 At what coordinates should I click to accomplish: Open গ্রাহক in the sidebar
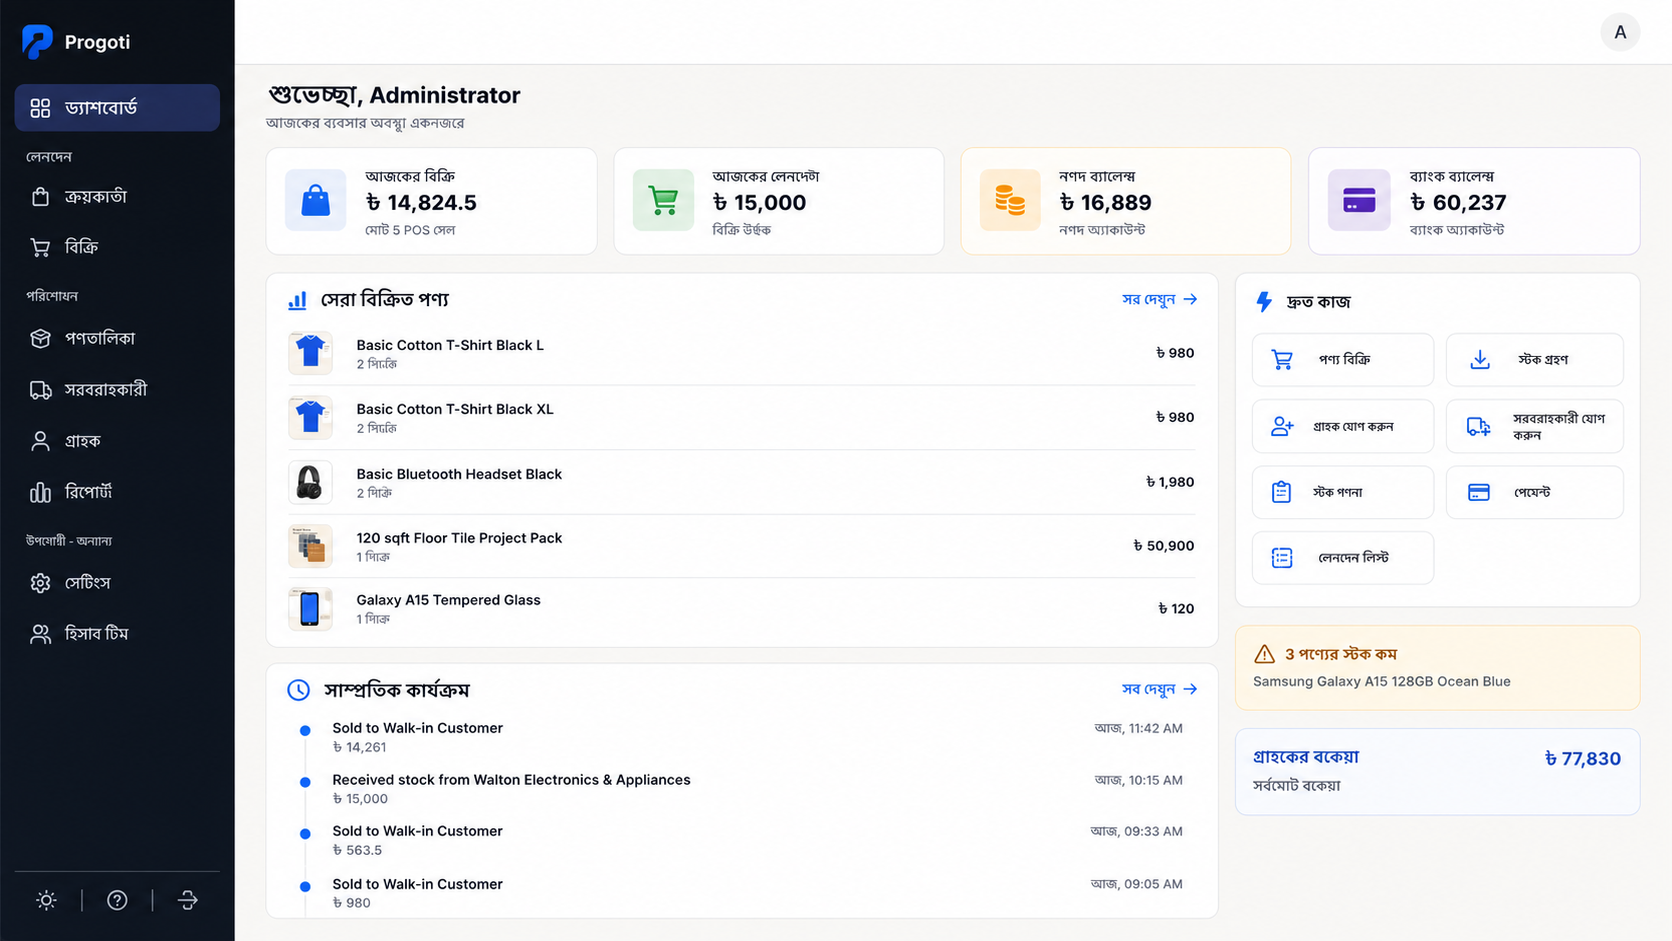(x=117, y=440)
